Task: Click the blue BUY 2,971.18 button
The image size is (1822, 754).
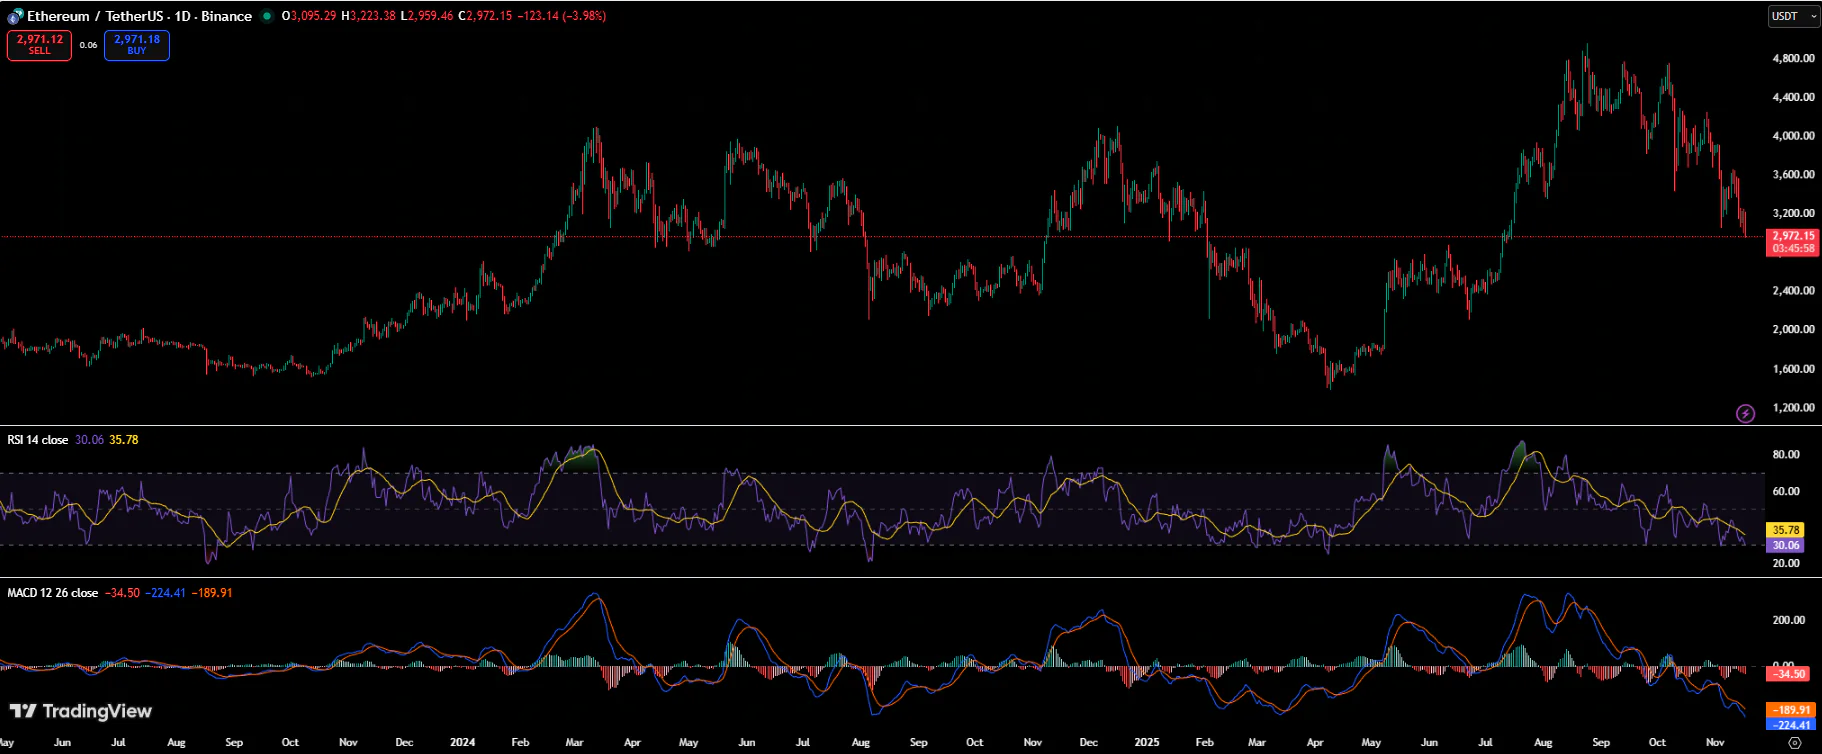Action: [137, 45]
